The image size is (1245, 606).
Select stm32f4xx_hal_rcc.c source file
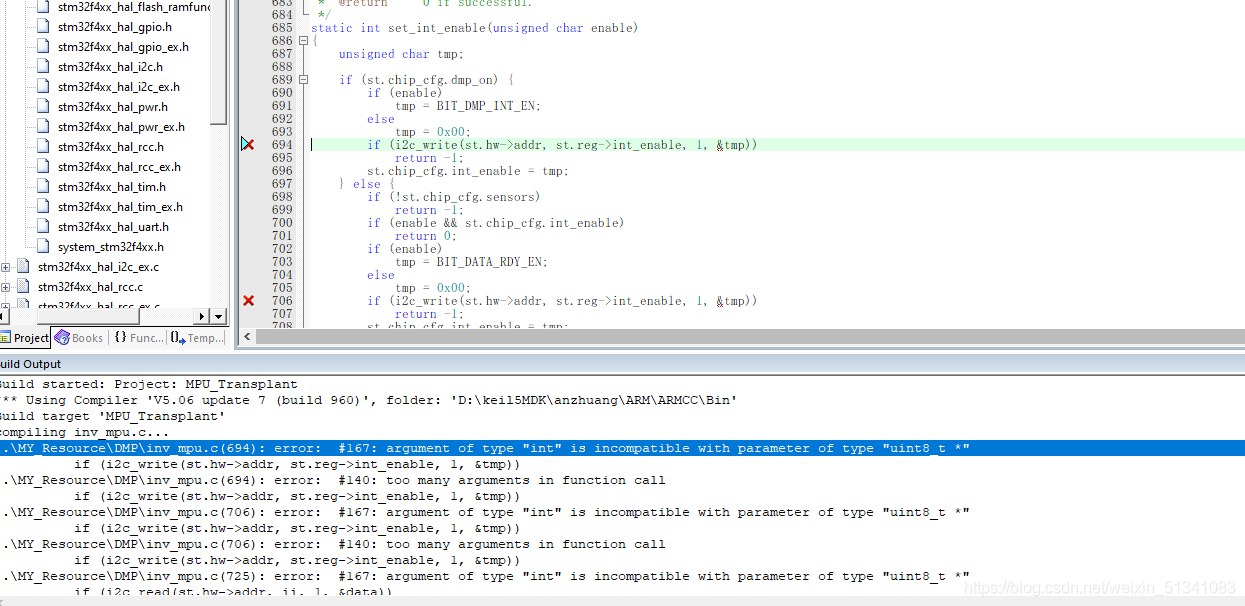tap(90, 287)
